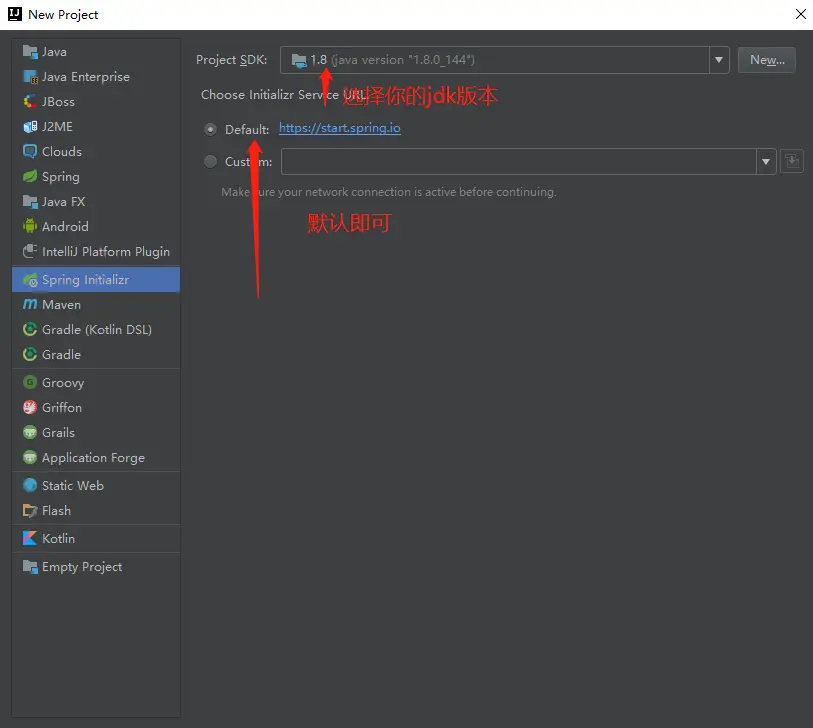Select the Default service URL radio button
Viewport: 813px width, 728px height.
point(210,129)
